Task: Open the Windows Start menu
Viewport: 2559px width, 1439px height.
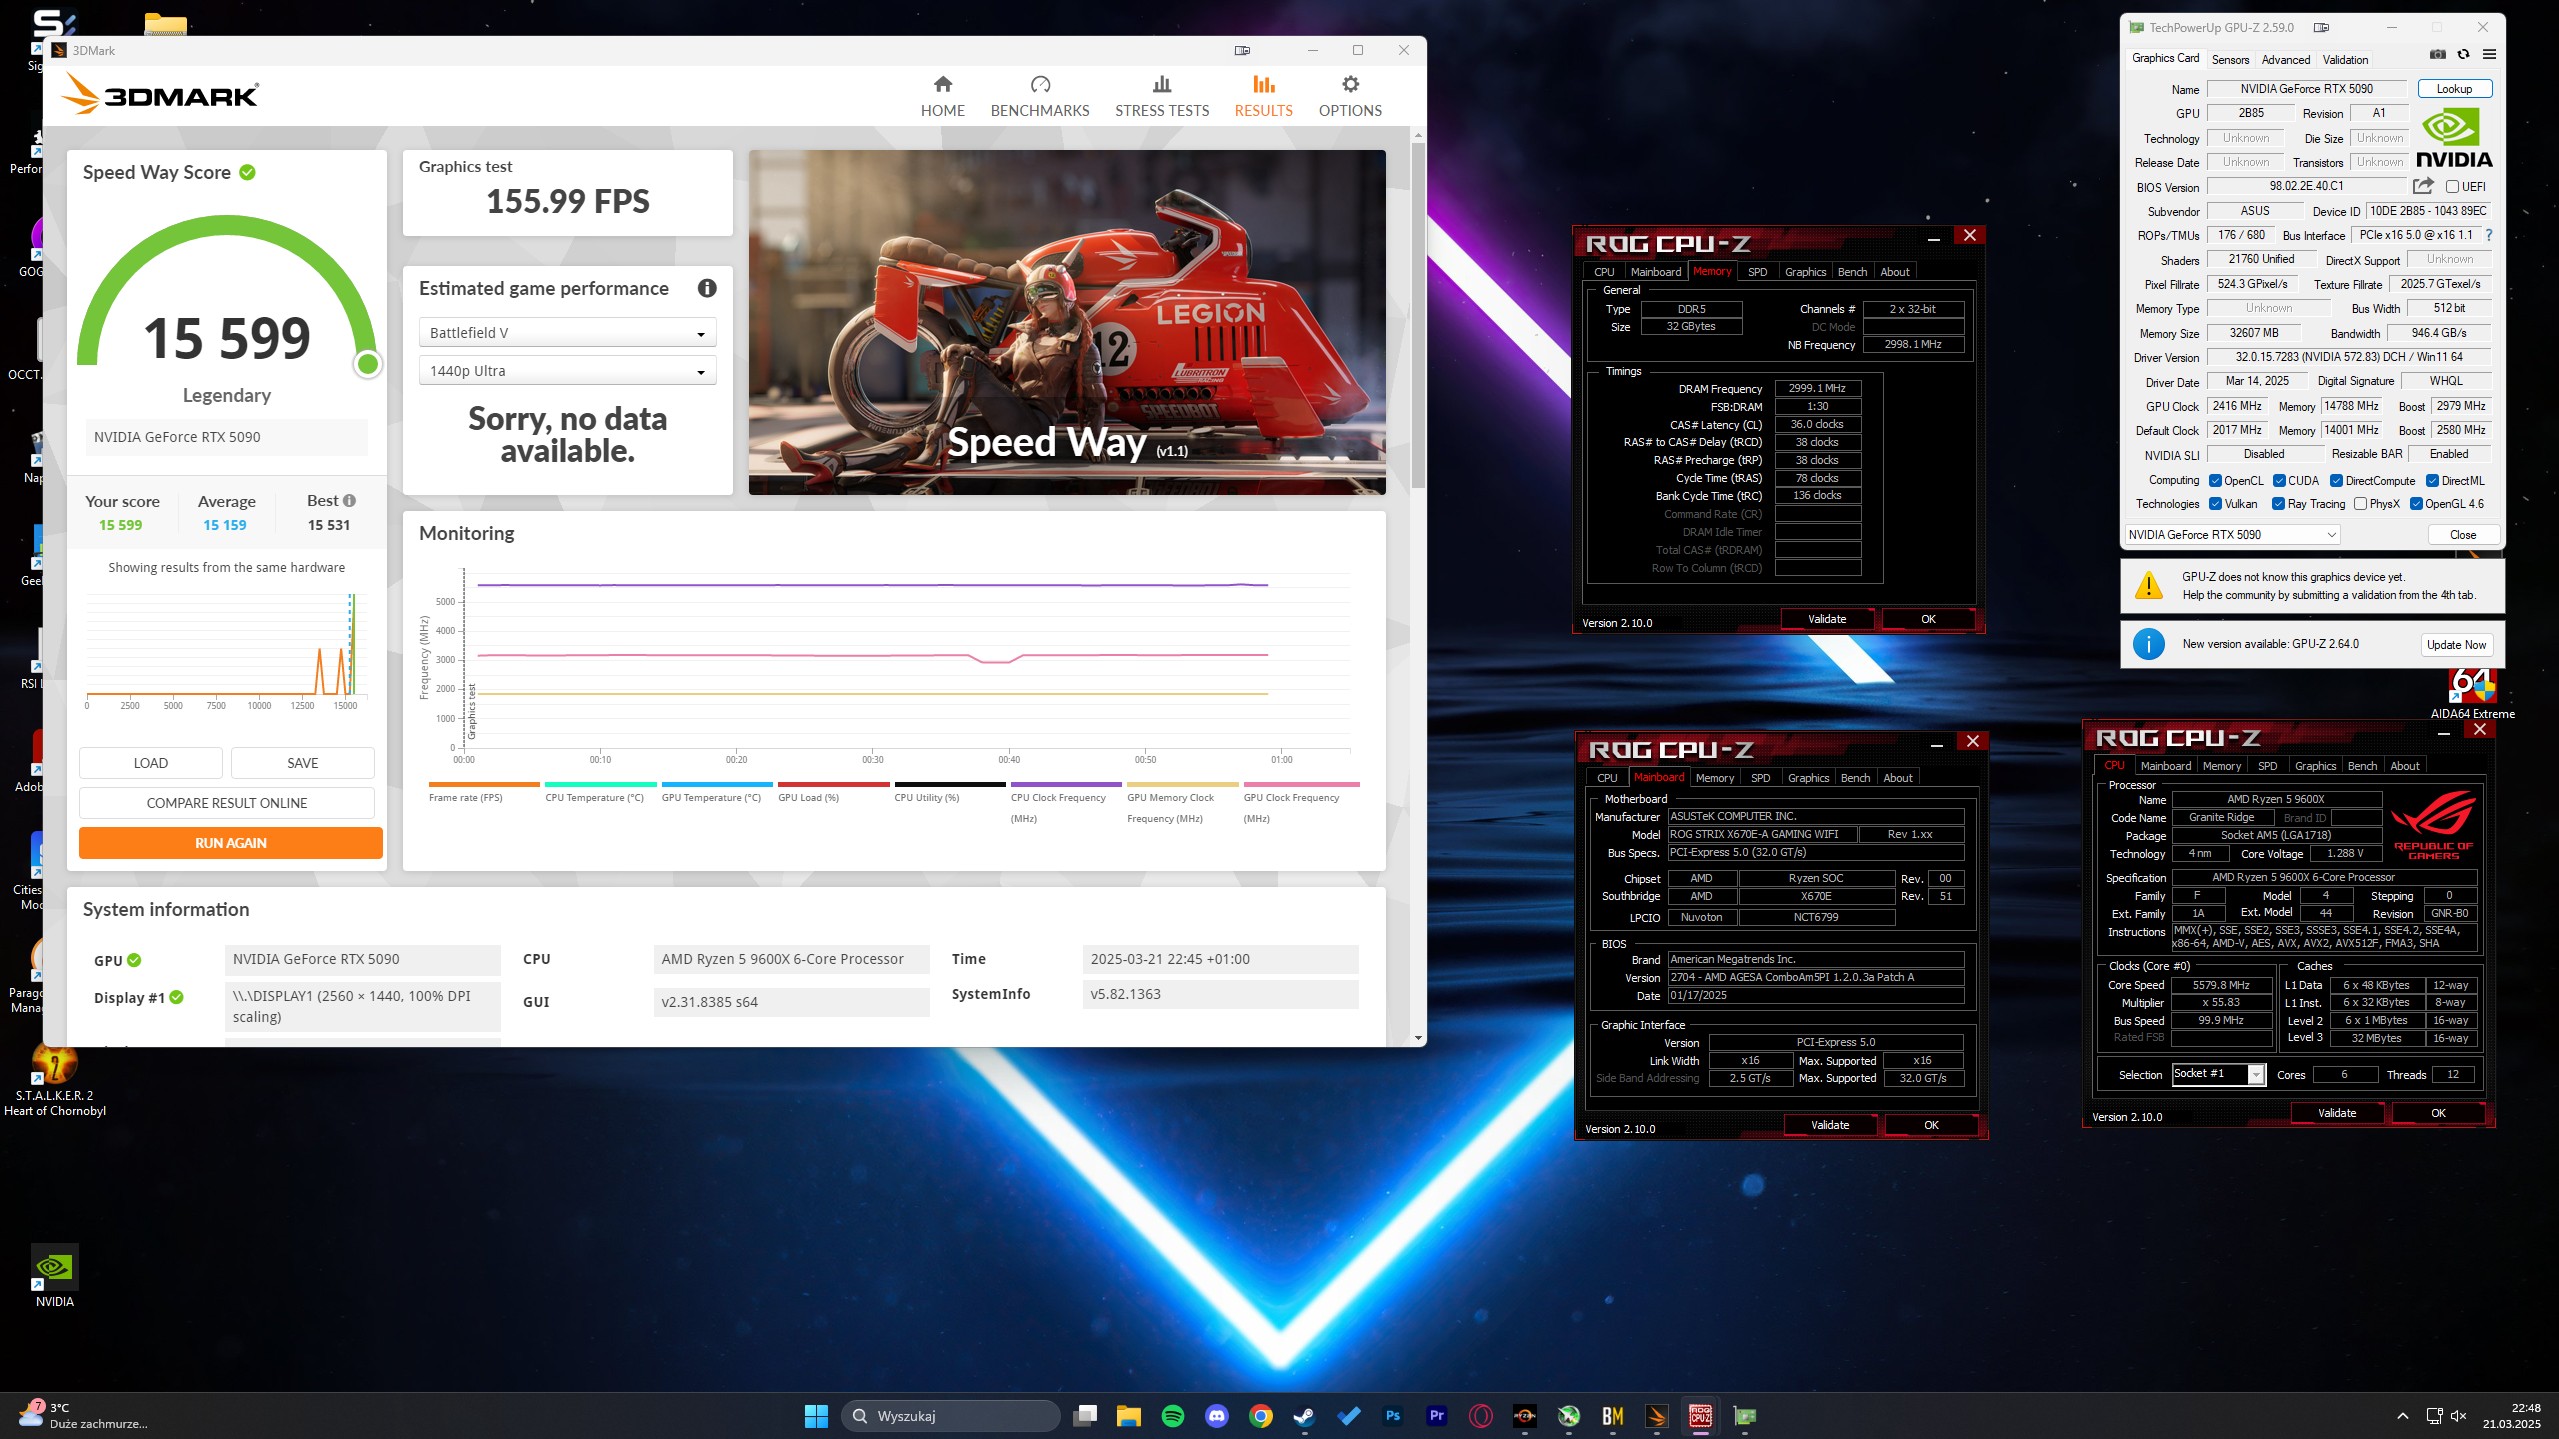Action: point(816,1416)
